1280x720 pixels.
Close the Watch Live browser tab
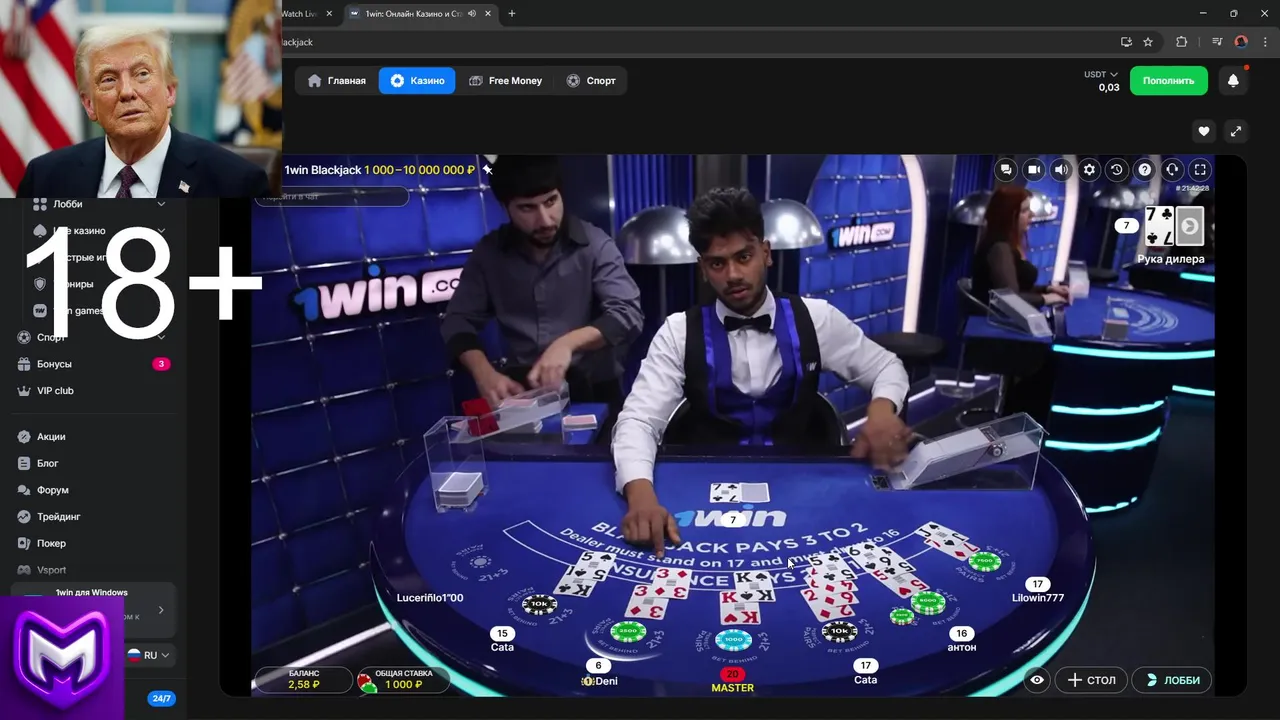(329, 14)
